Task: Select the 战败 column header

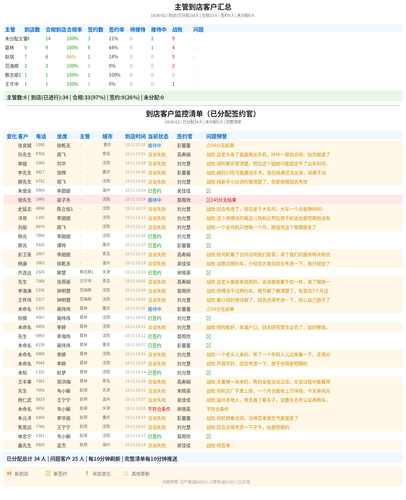Action: pos(177,30)
